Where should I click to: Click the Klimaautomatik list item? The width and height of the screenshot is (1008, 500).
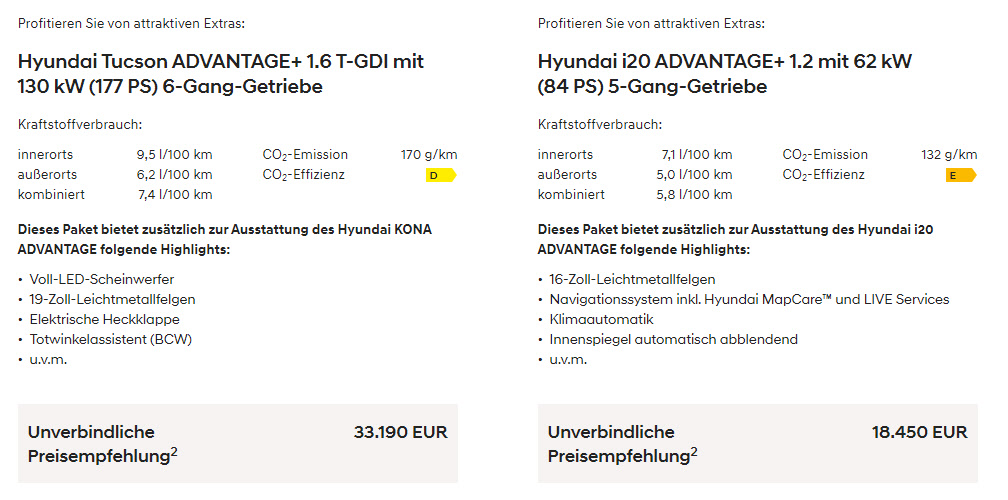[602, 319]
